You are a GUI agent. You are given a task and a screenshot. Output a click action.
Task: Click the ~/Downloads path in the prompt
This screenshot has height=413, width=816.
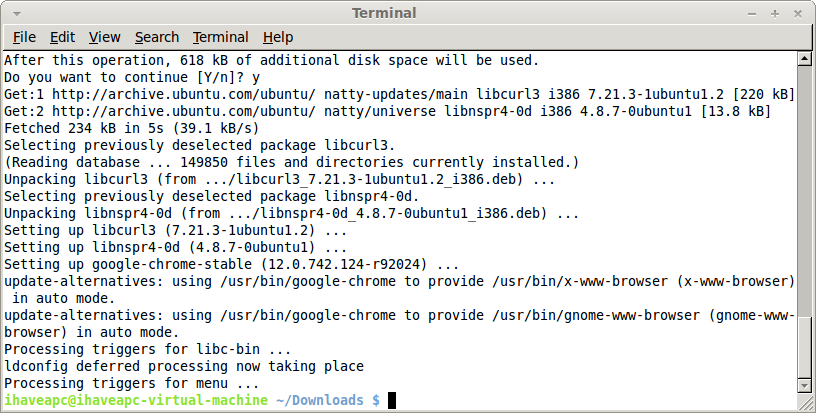320,400
